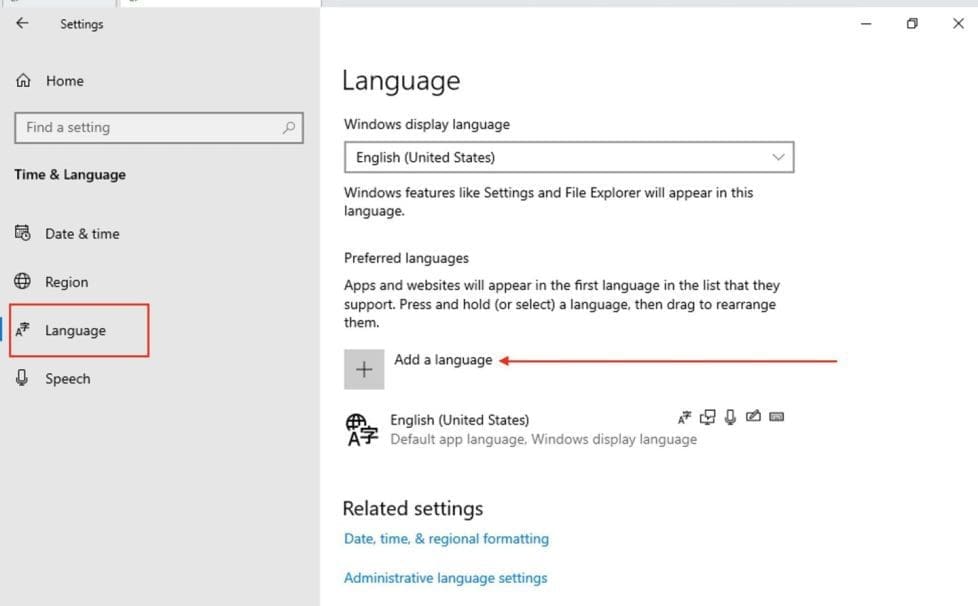Select the Date & time clock icon
The image size is (978, 606).
[x=22, y=233]
